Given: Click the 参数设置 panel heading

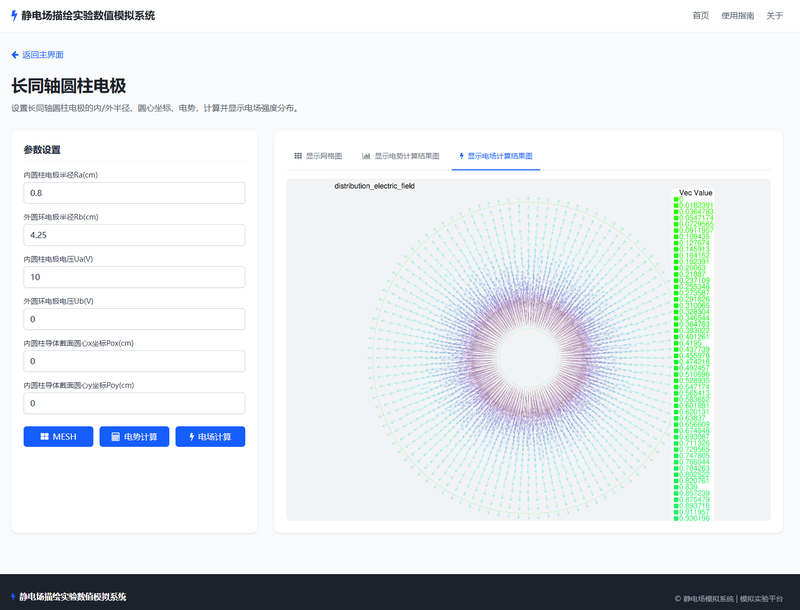Looking at the screenshot, I should (x=42, y=150).
